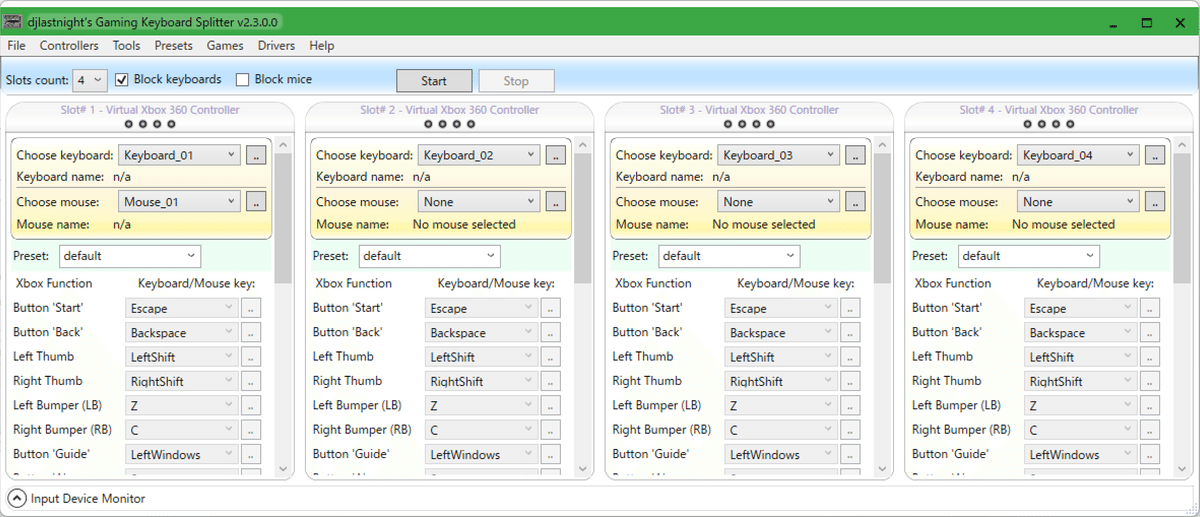The image size is (1200, 517).
Task: Open Slot 2 Preset dropdown
Action: pos(430,256)
